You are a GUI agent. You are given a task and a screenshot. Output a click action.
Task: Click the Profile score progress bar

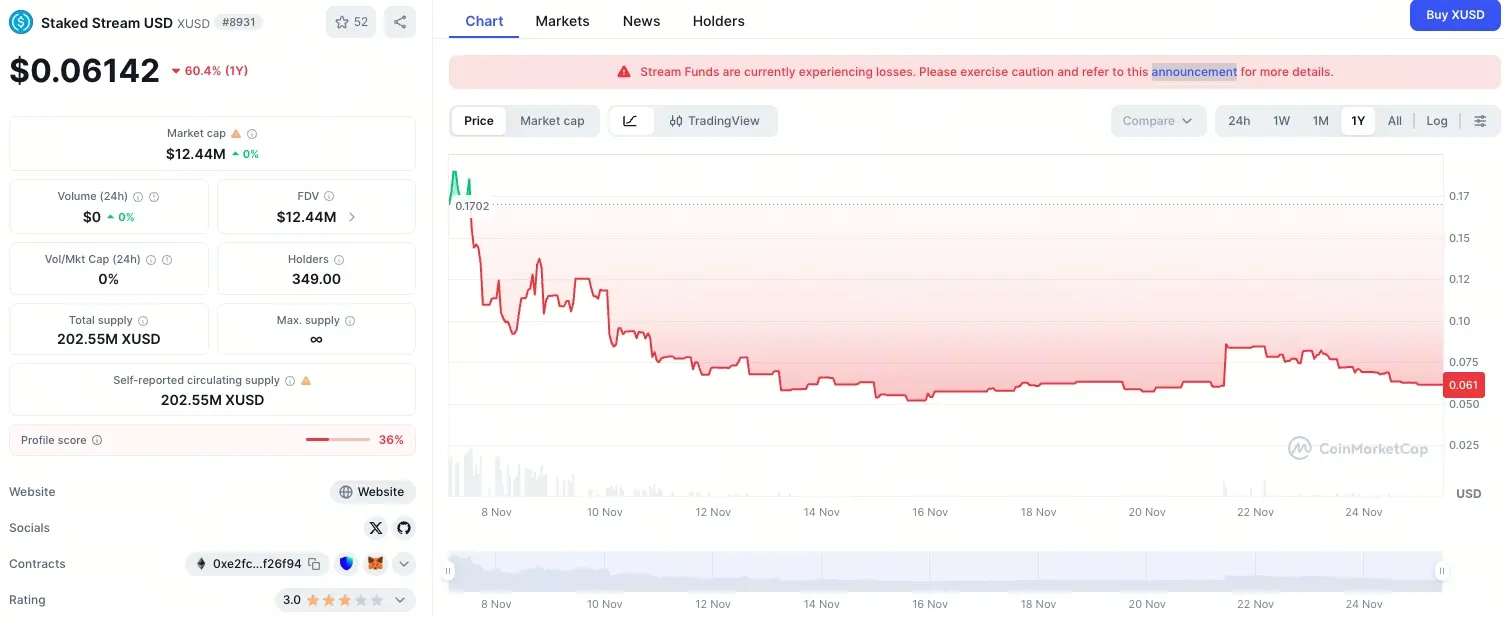tap(337, 439)
